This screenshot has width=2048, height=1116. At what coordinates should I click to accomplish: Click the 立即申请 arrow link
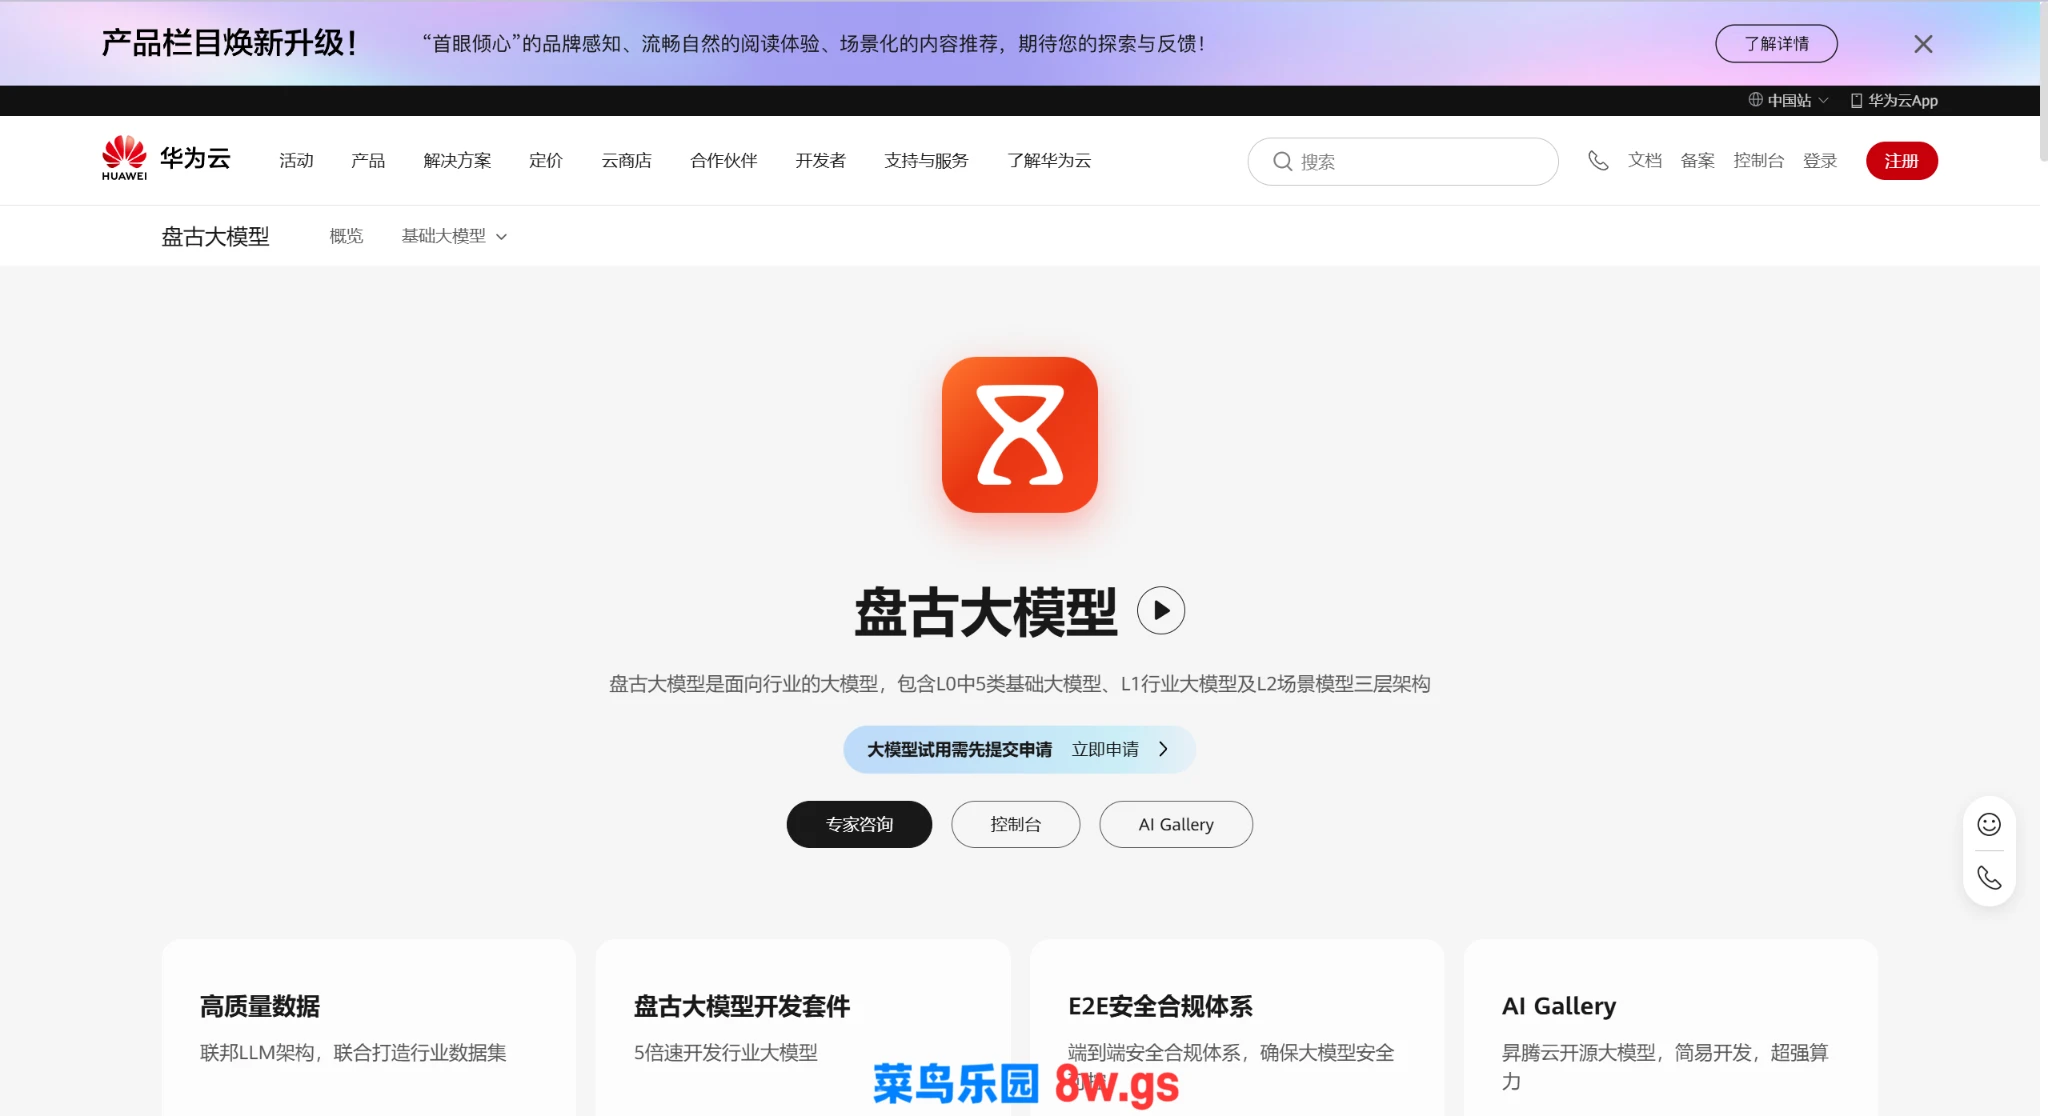coord(1120,749)
